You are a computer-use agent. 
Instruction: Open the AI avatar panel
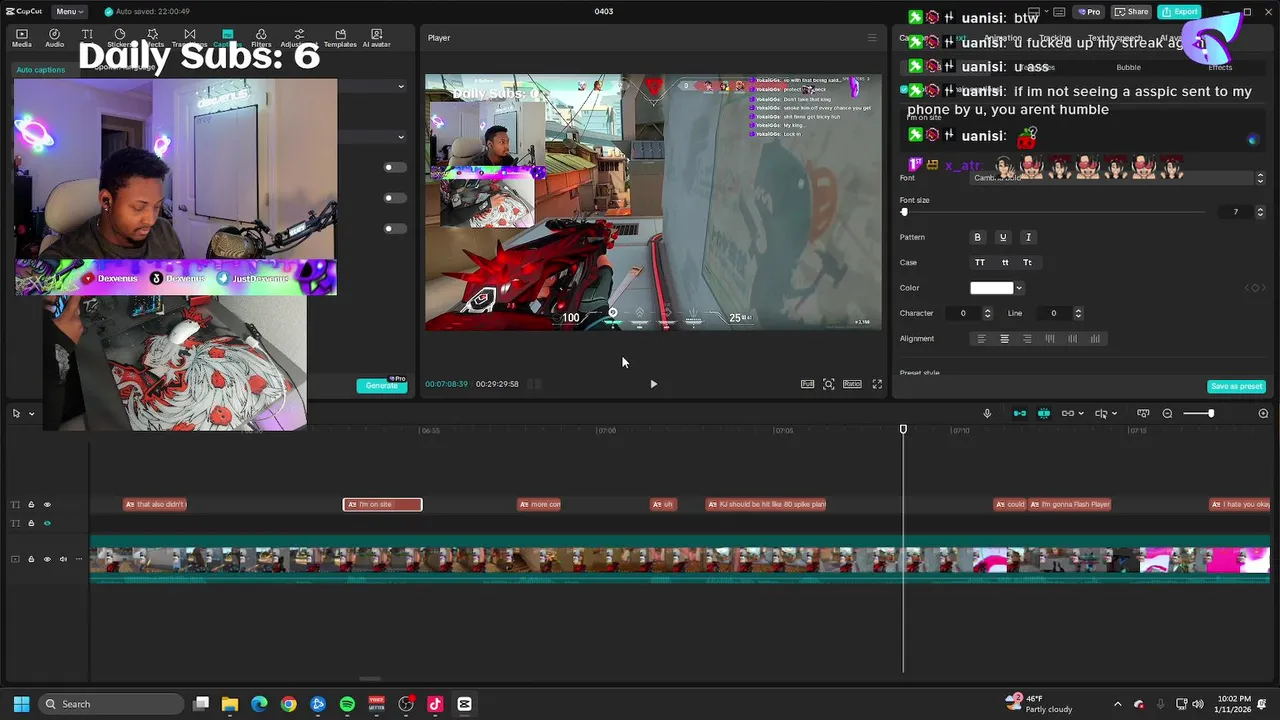tap(376, 38)
